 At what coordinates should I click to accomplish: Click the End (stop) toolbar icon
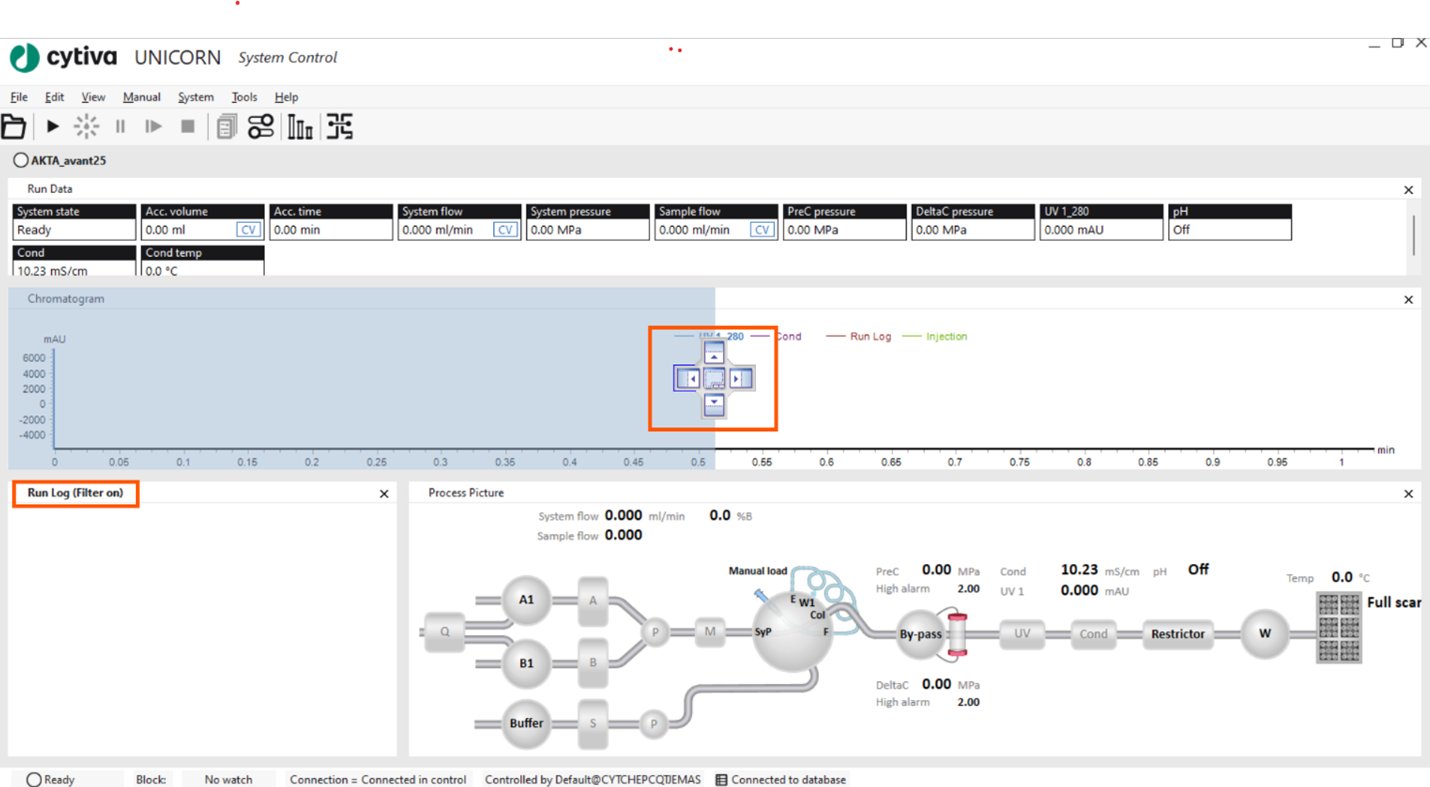(187, 127)
